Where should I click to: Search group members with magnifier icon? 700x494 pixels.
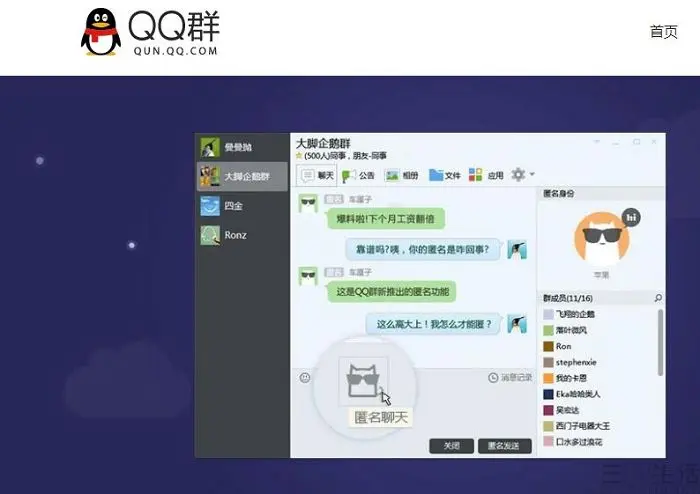click(658, 298)
